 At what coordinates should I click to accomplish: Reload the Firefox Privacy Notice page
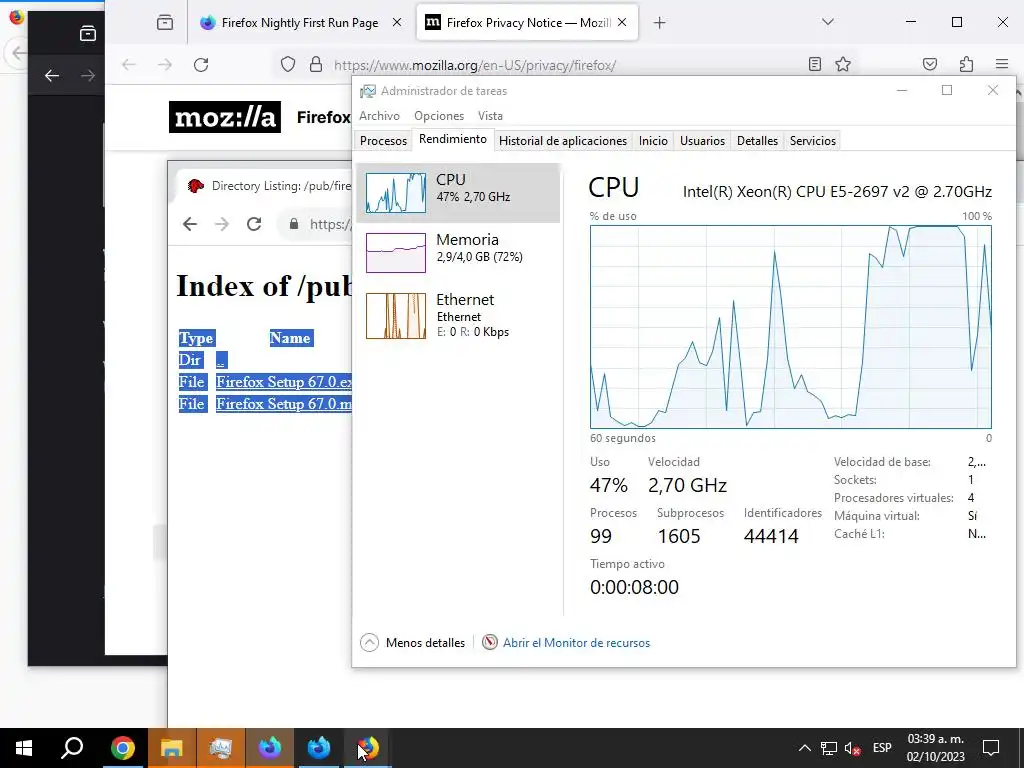(x=201, y=65)
